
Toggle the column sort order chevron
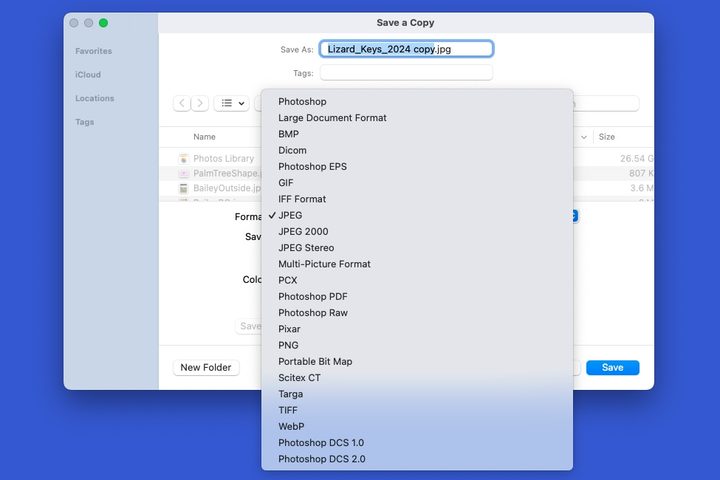pyautogui.click(x=584, y=137)
